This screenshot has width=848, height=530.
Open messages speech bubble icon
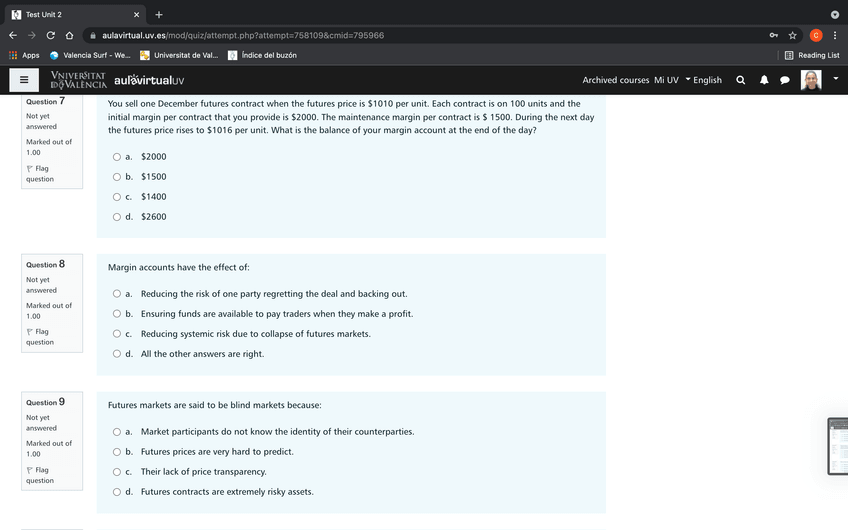click(x=785, y=80)
